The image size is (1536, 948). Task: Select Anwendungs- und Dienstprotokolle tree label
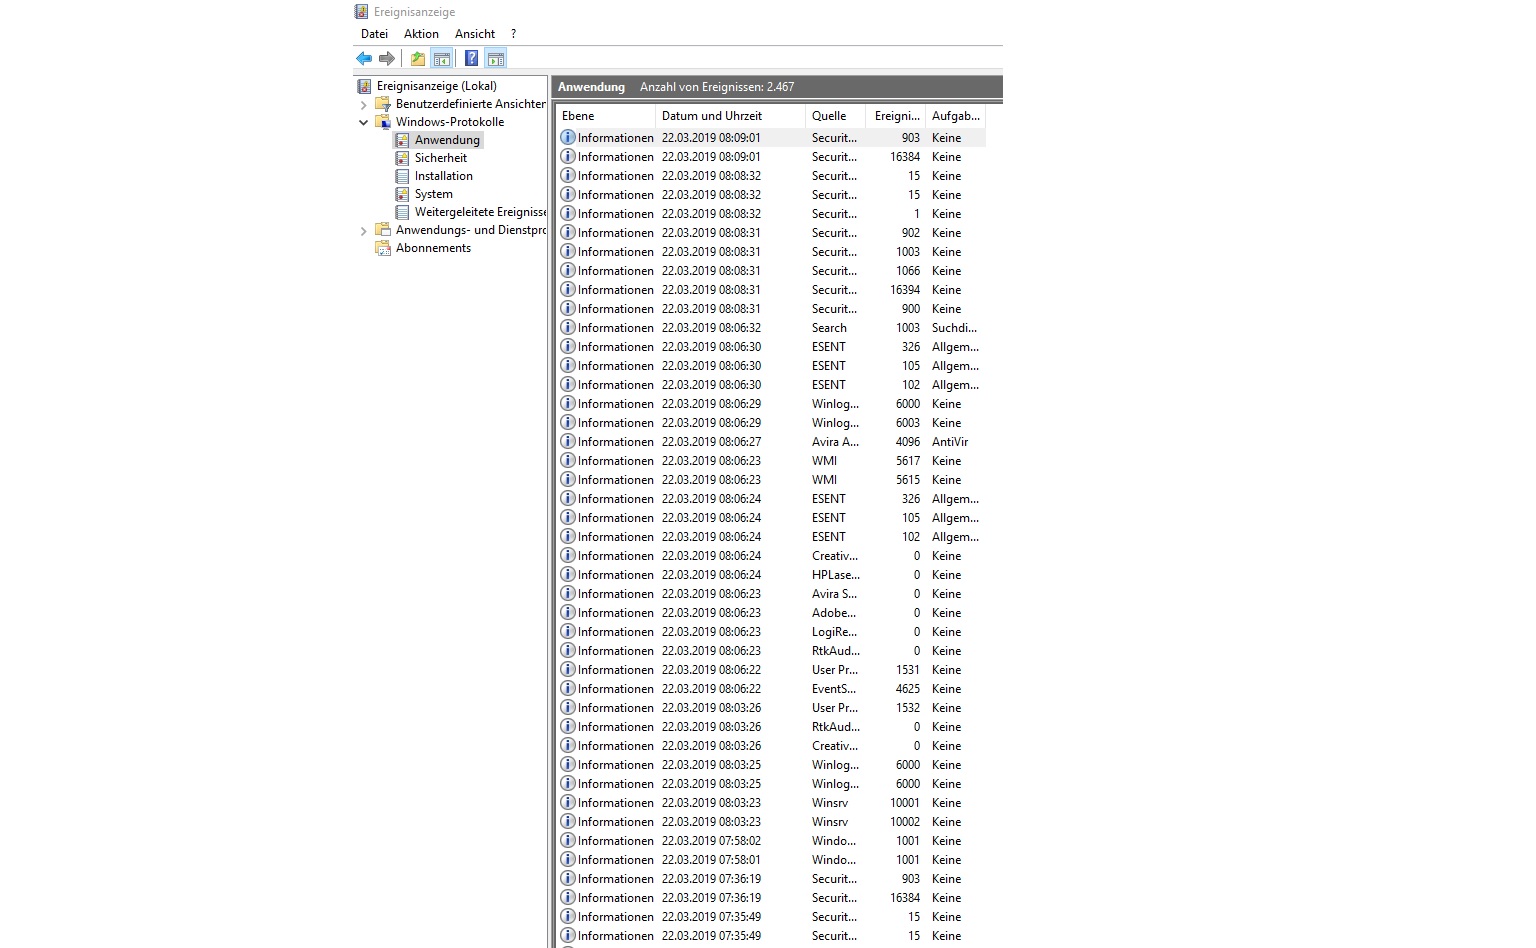(471, 230)
